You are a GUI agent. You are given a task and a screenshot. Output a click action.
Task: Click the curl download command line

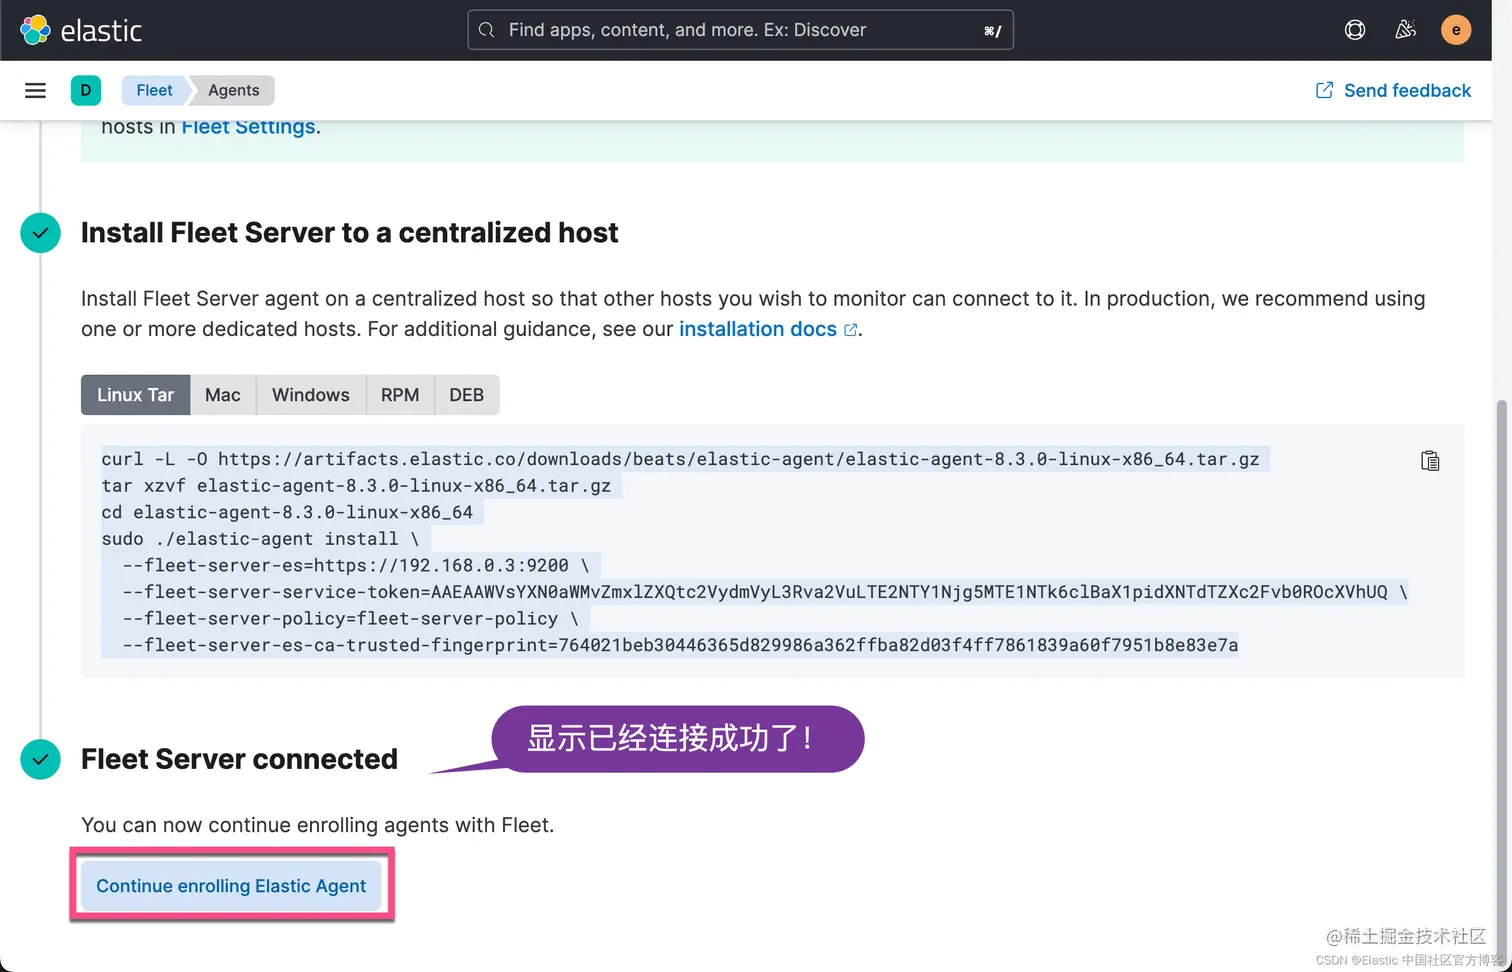(x=680, y=459)
